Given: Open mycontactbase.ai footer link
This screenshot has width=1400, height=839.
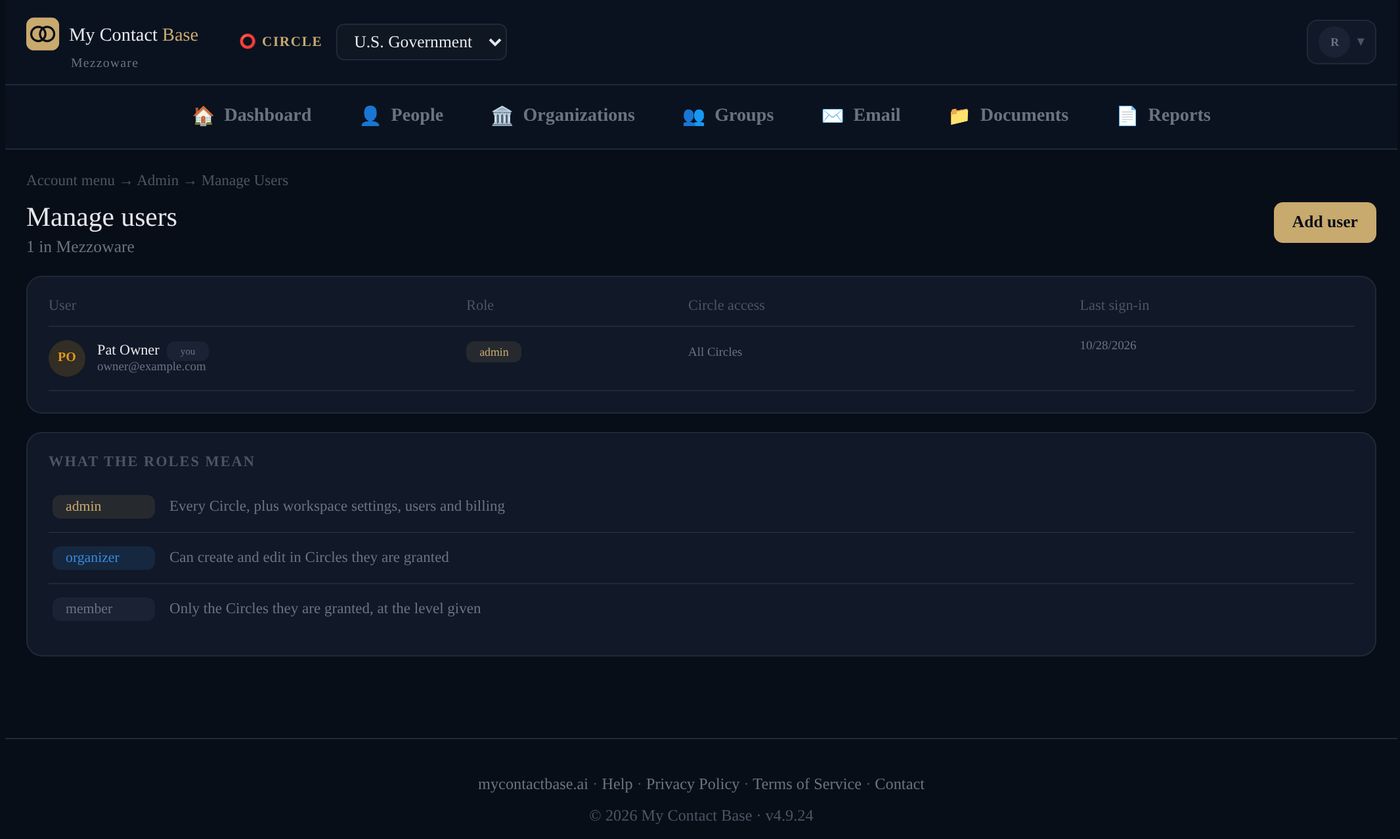Looking at the screenshot, I should pyautogui.click(x=533, y=784).
